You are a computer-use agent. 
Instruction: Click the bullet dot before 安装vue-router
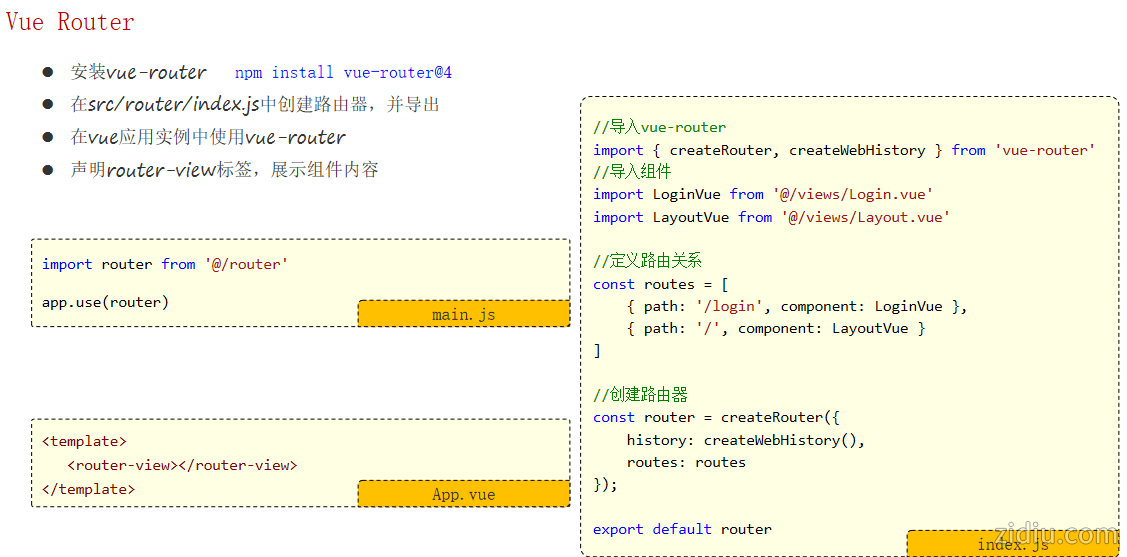[47, 72]
